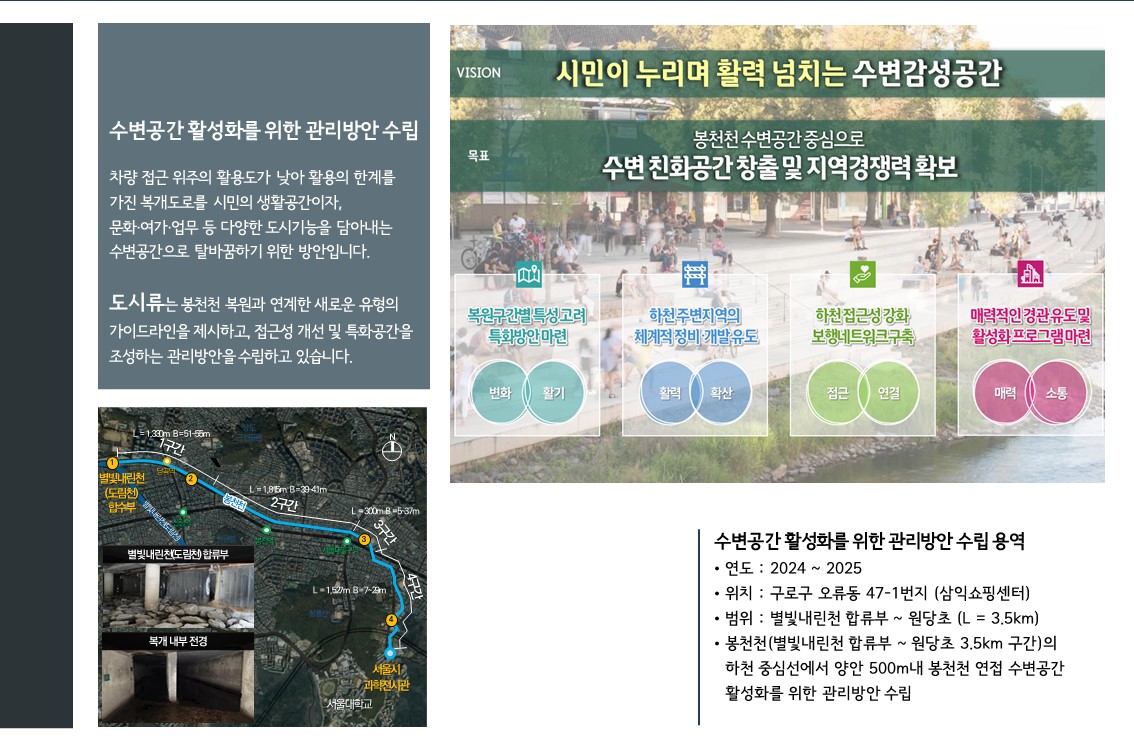Click the pink 매력 circle
Image resolution: width=1134 pixels, height=756 pixels.
click(x=1005, y=393)
